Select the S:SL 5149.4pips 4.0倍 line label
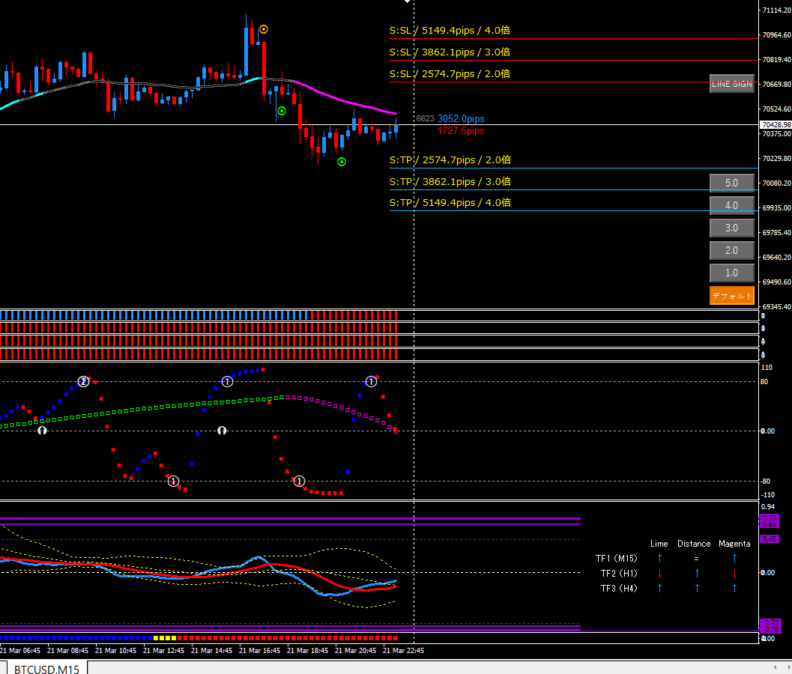The width and height of the screenshot is (792, 674). (450, 31)
